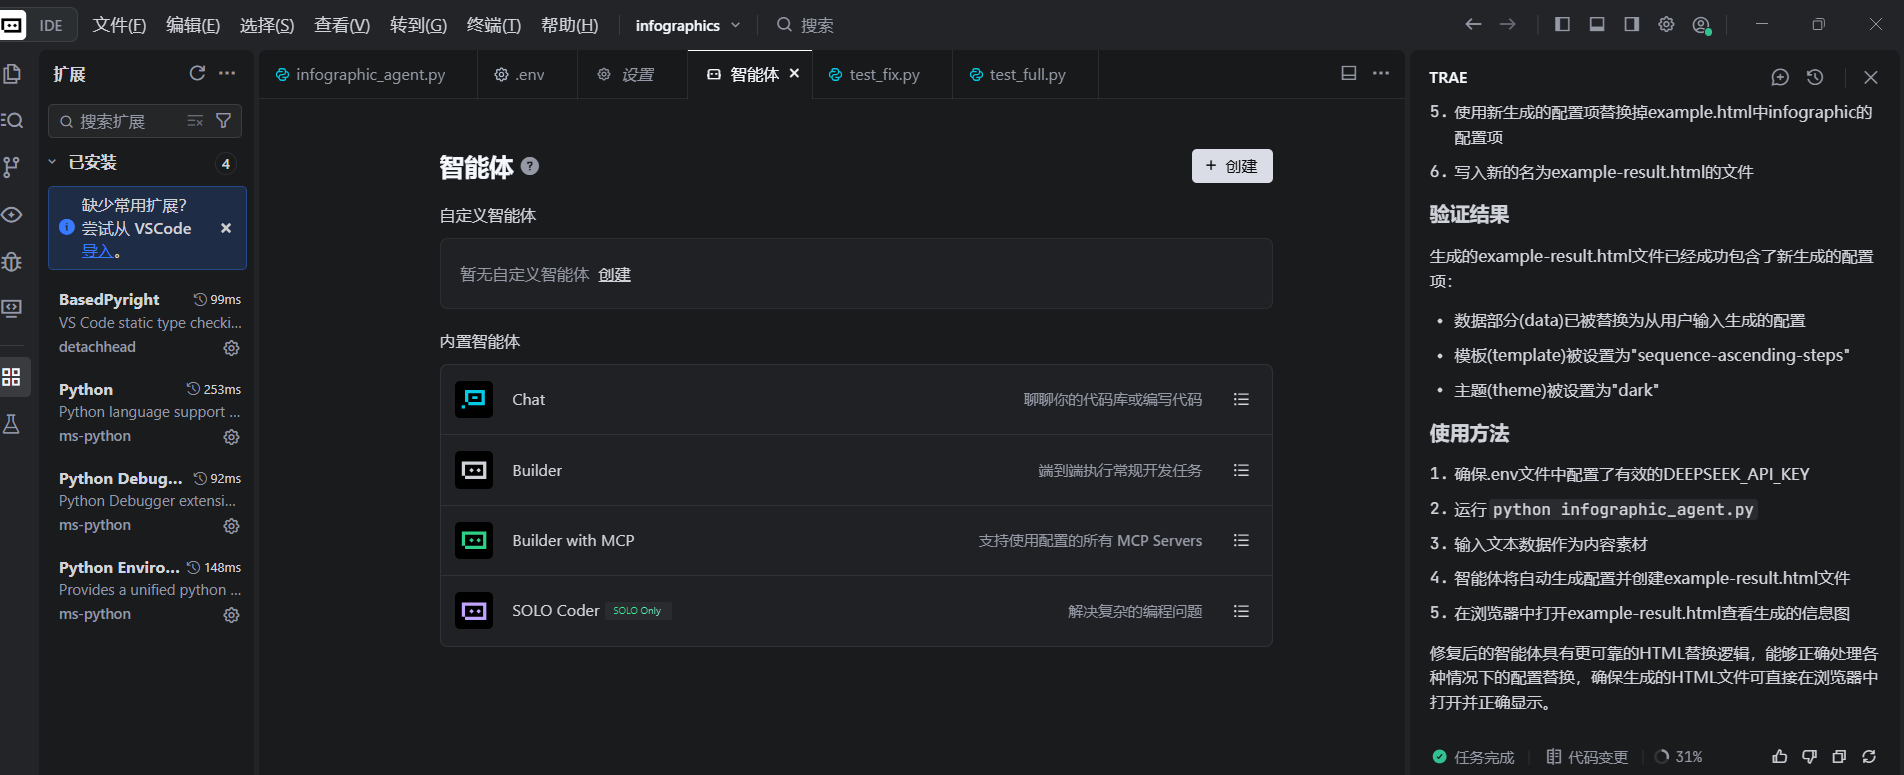Filter extensions with funnel icon
Screen dimensions: 1904x775
tap(224, 121)
